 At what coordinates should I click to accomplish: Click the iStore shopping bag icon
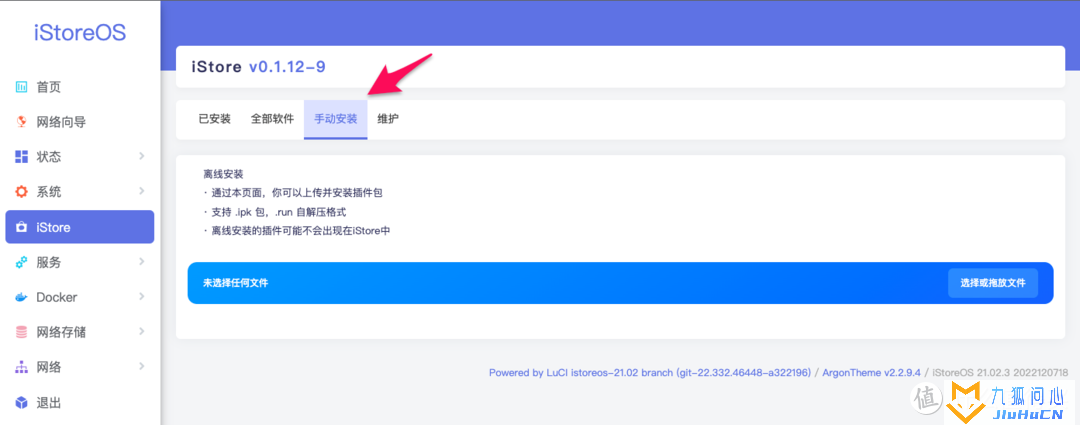[x=21, y=227]
